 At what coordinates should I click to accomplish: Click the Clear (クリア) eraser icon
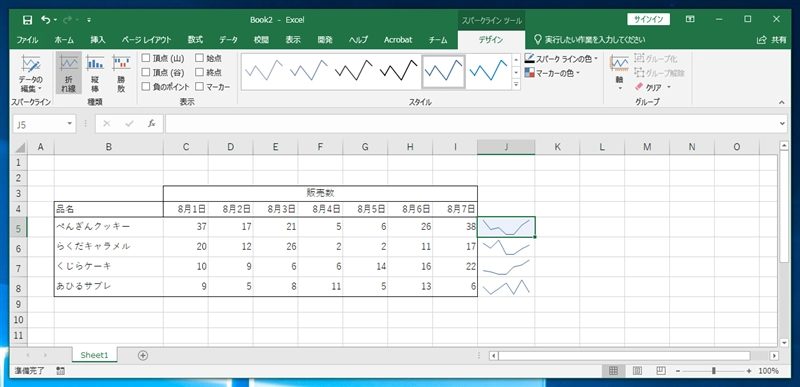639,87
